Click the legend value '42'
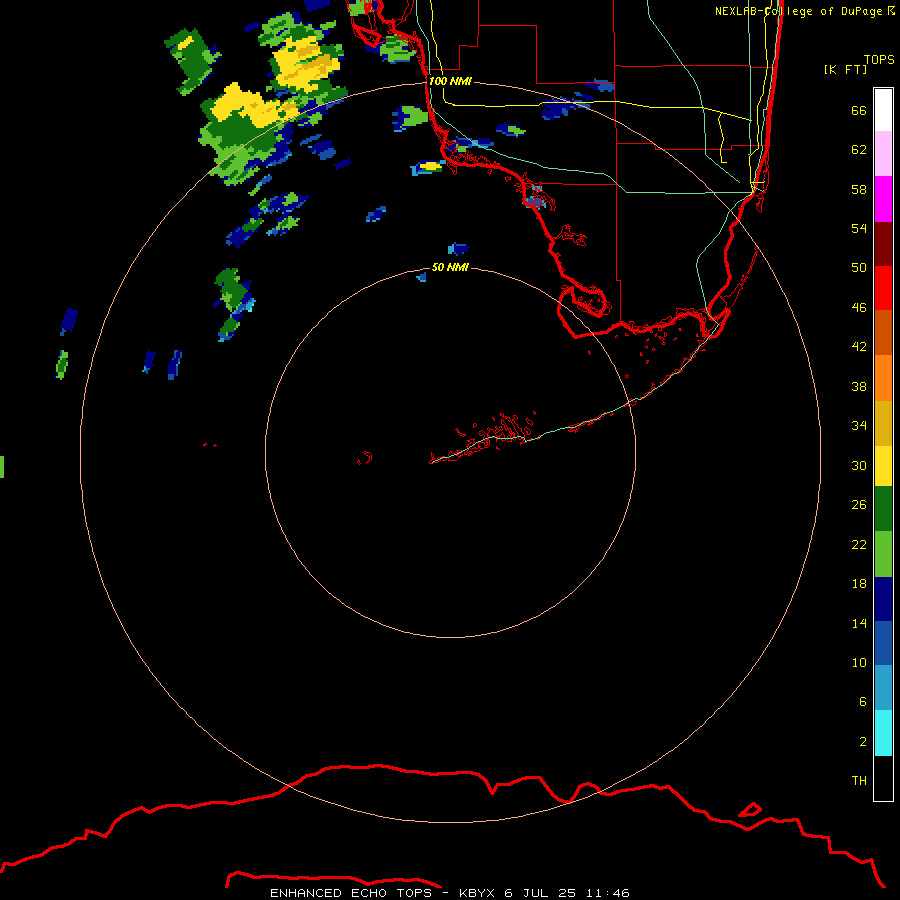900x900 pixels. 859,347
